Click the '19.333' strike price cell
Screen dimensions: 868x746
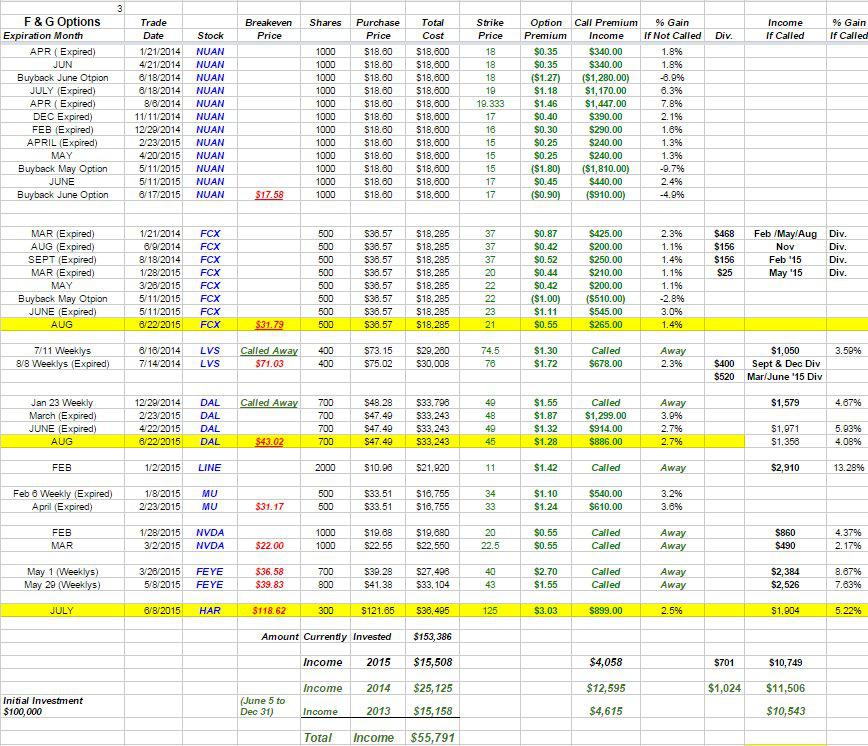tap(490, 103)
